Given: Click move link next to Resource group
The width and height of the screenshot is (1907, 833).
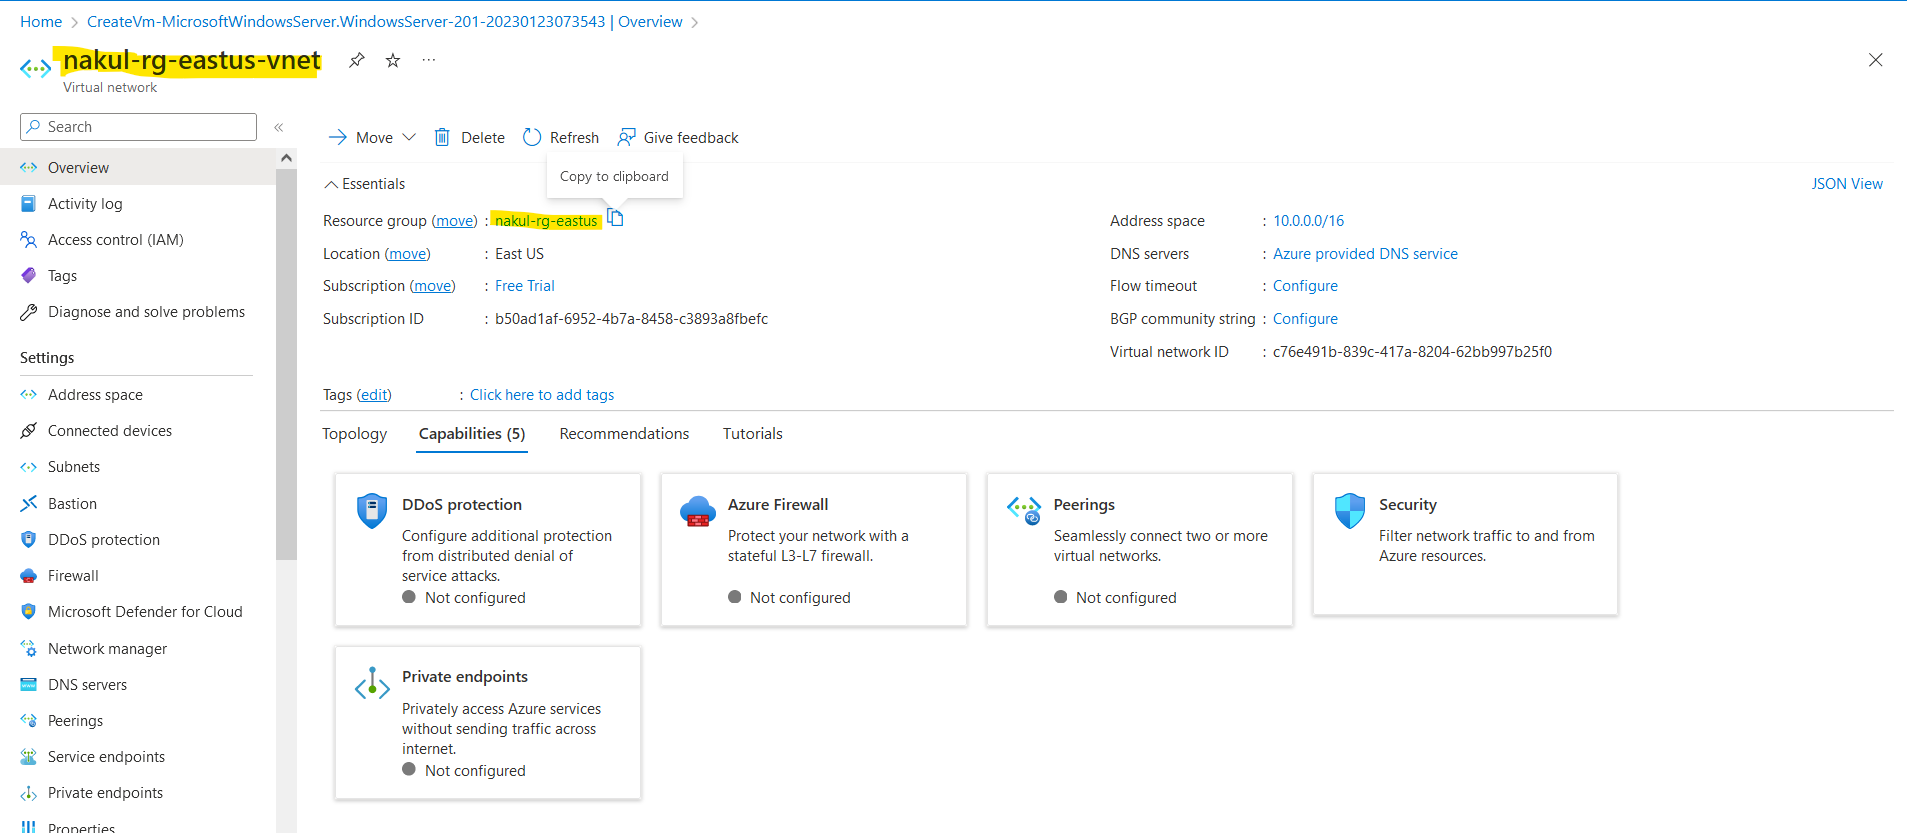Looking at the screenshot, I should (455, 221).
